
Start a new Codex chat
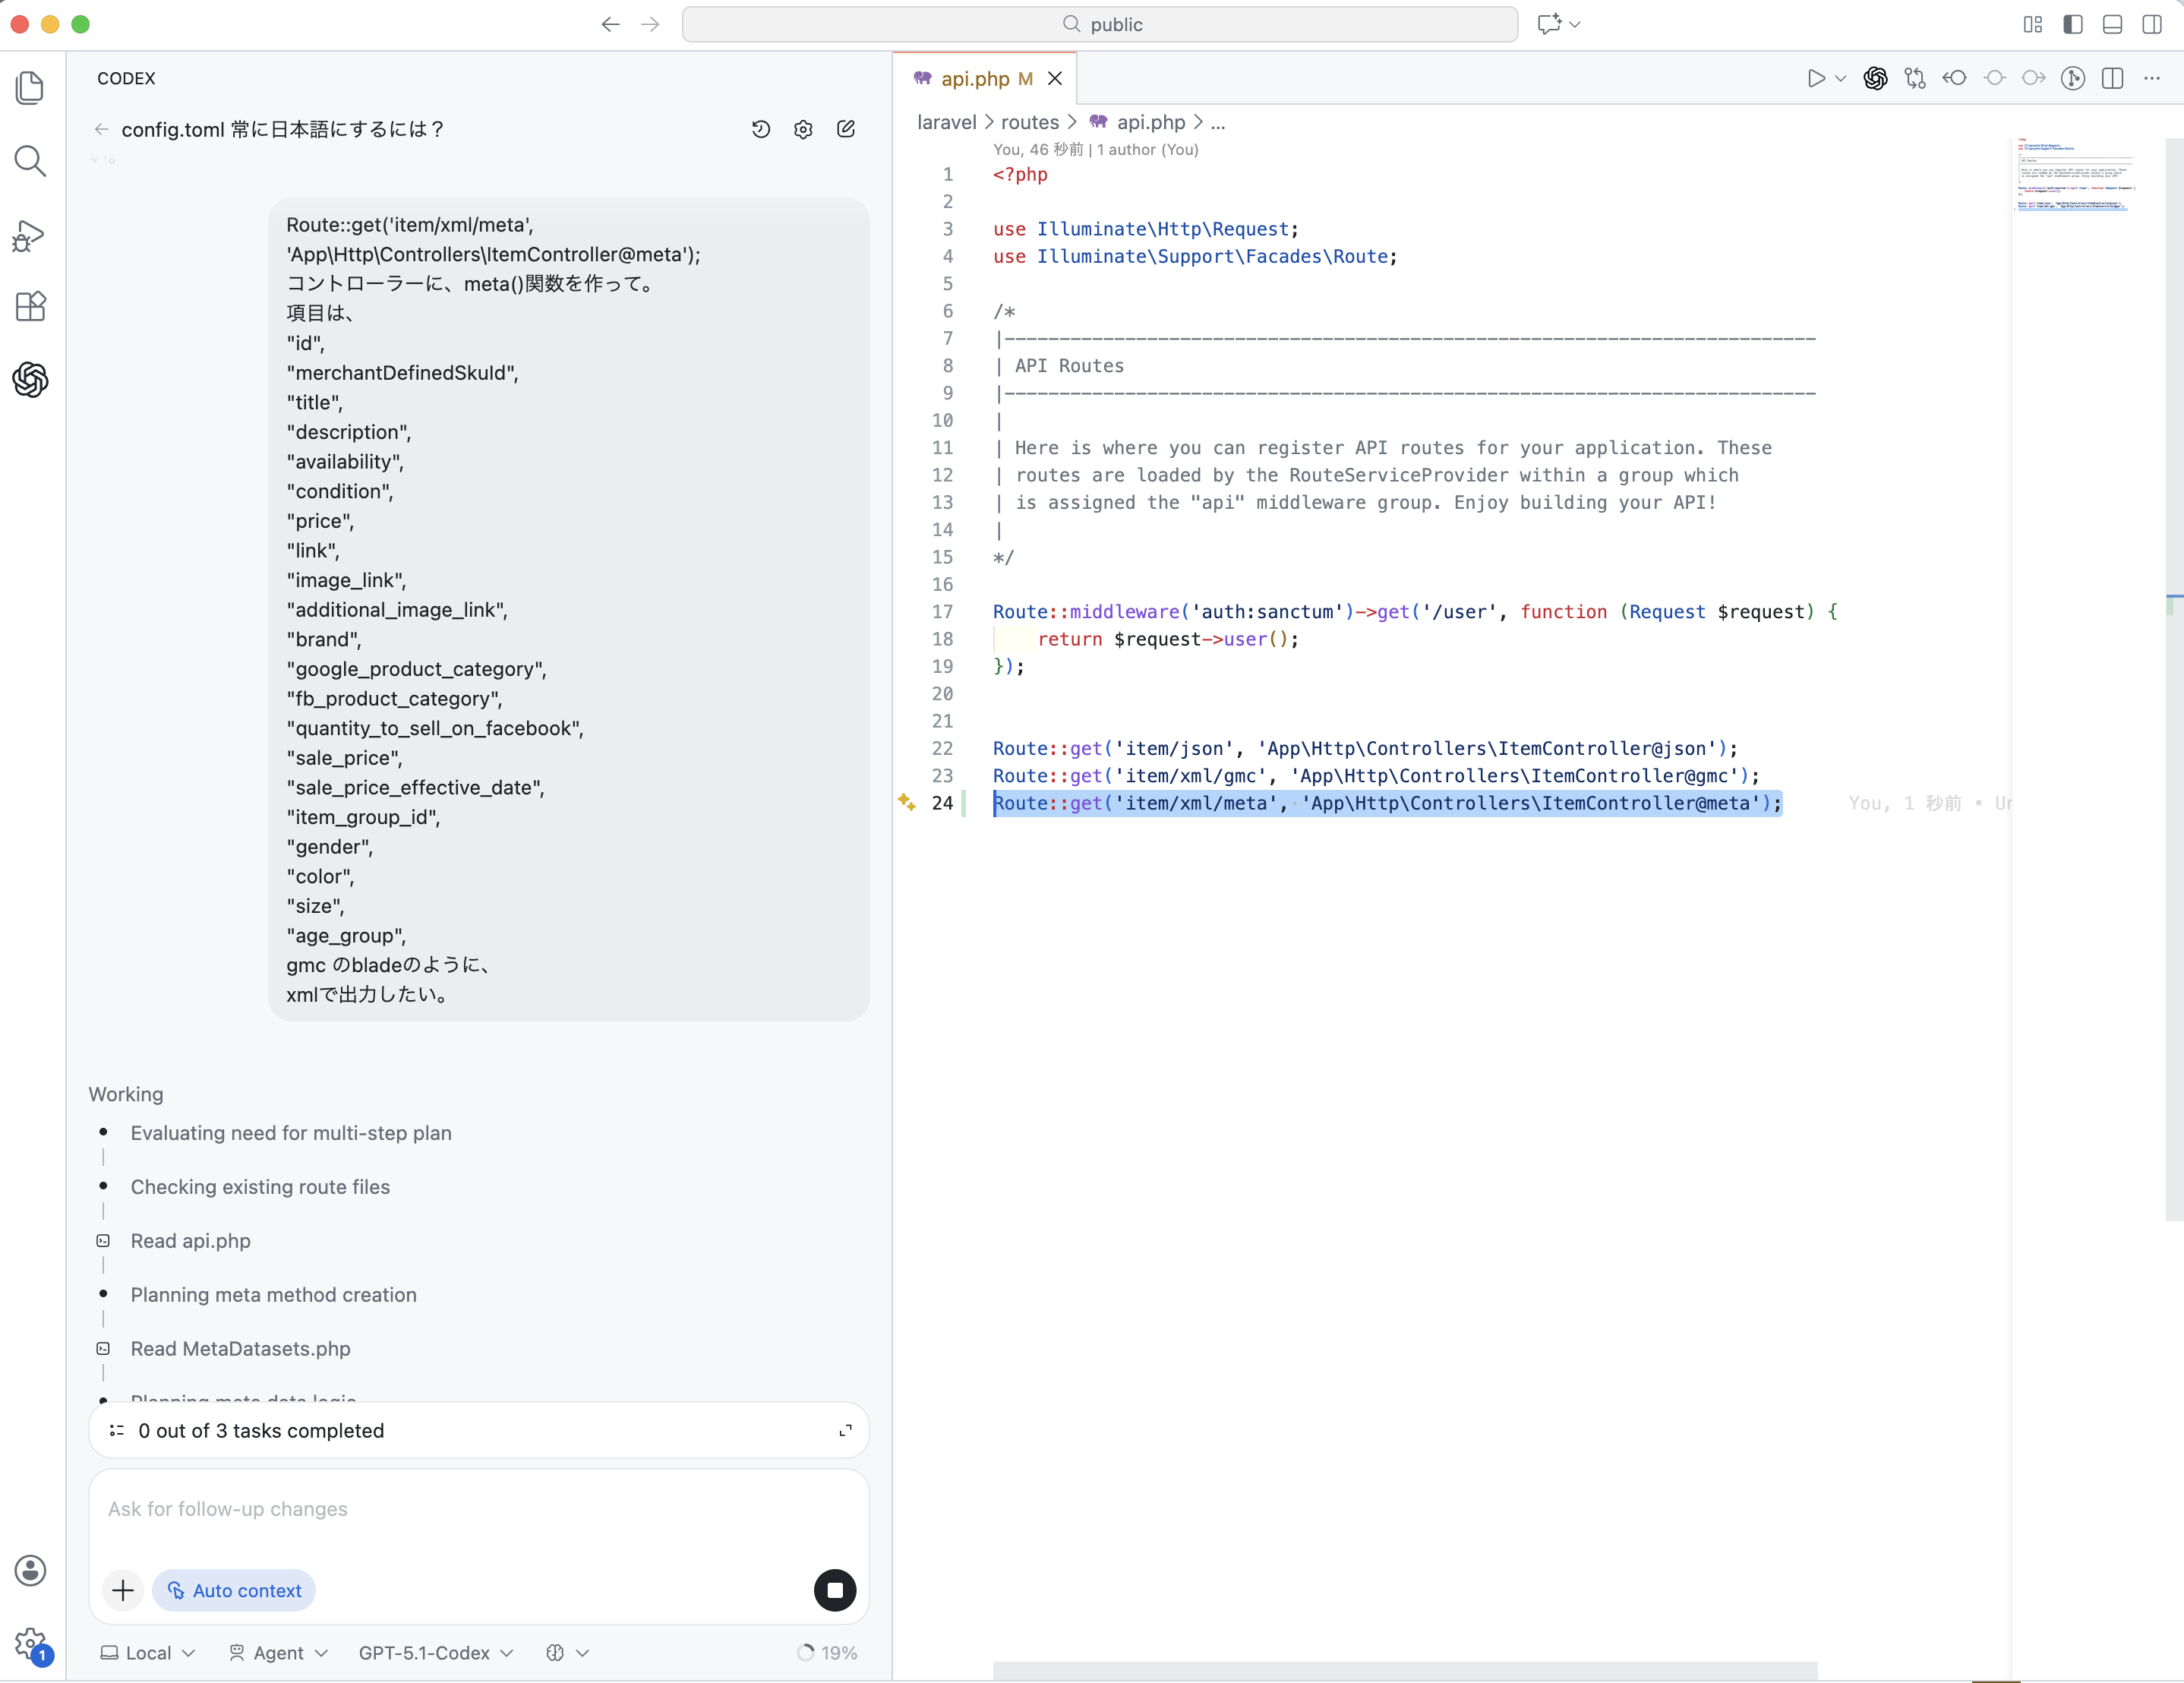pos(846,129)
